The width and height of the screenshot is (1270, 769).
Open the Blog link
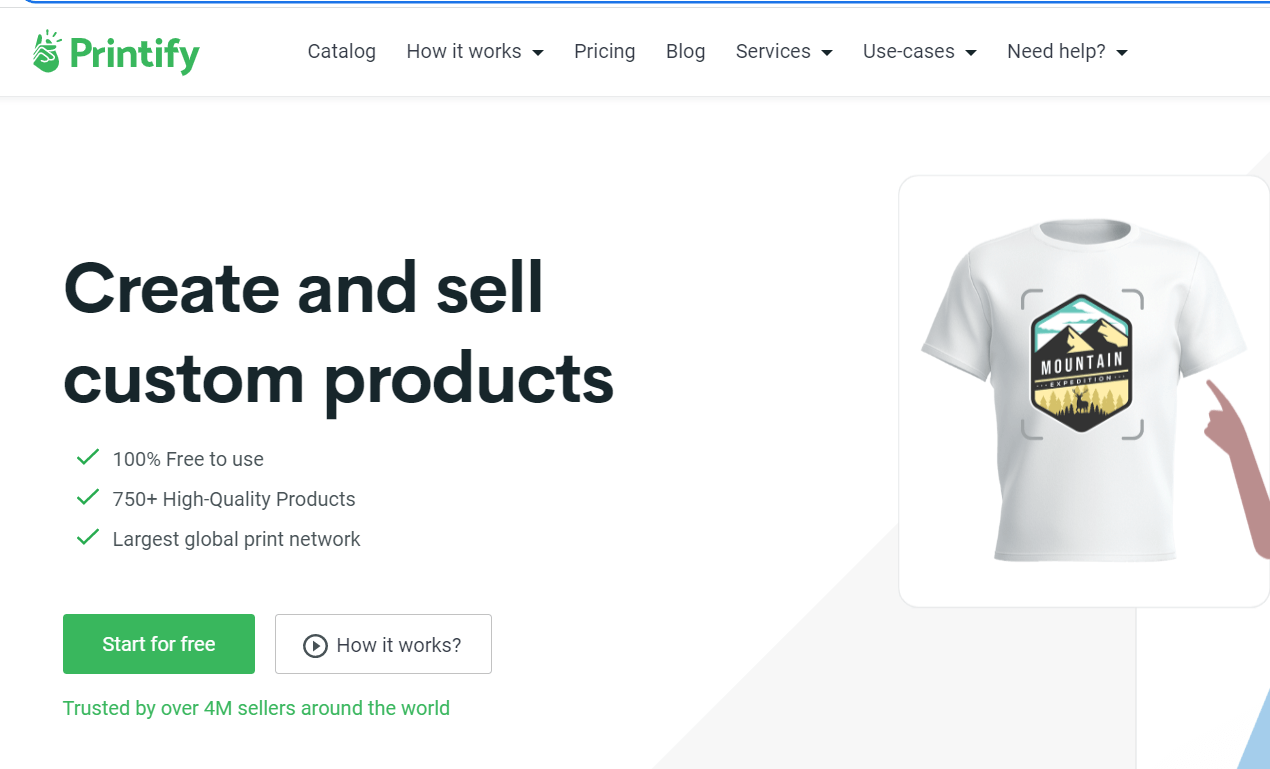point(686,51)
